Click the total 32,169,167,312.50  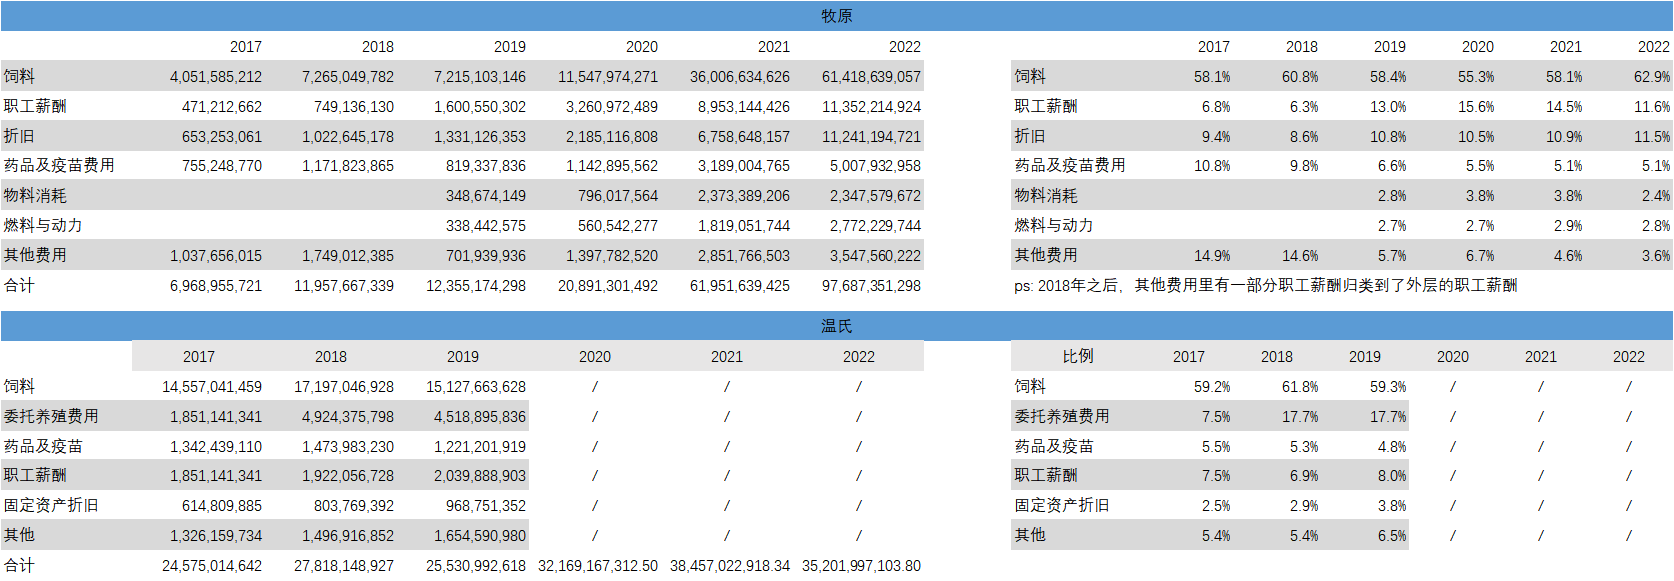(598, 566)
